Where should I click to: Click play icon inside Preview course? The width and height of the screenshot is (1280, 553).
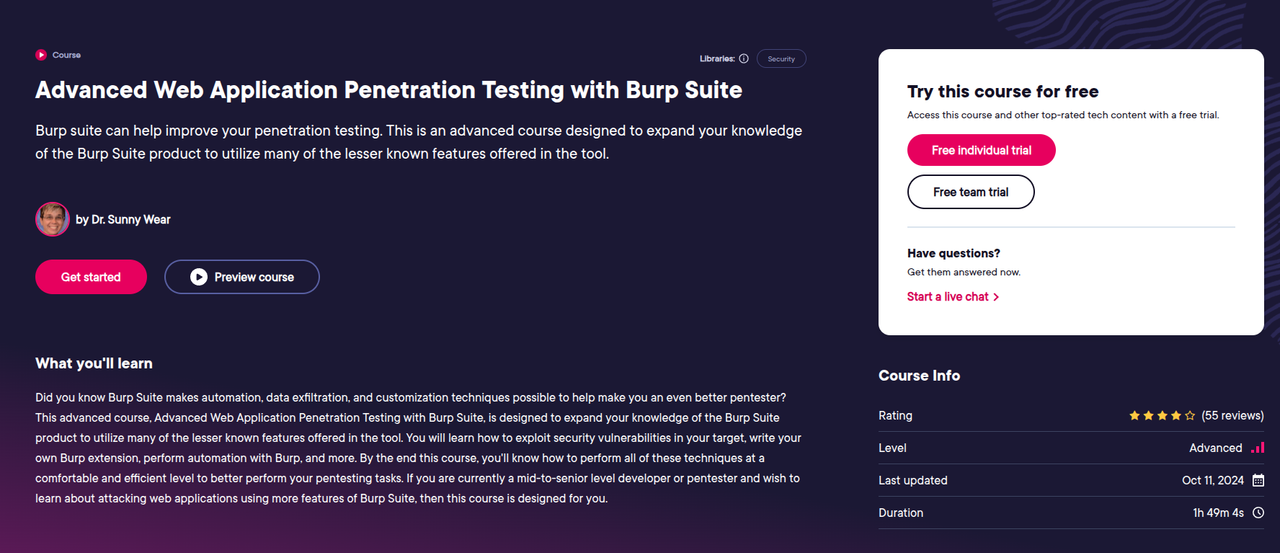click(199, 277)
